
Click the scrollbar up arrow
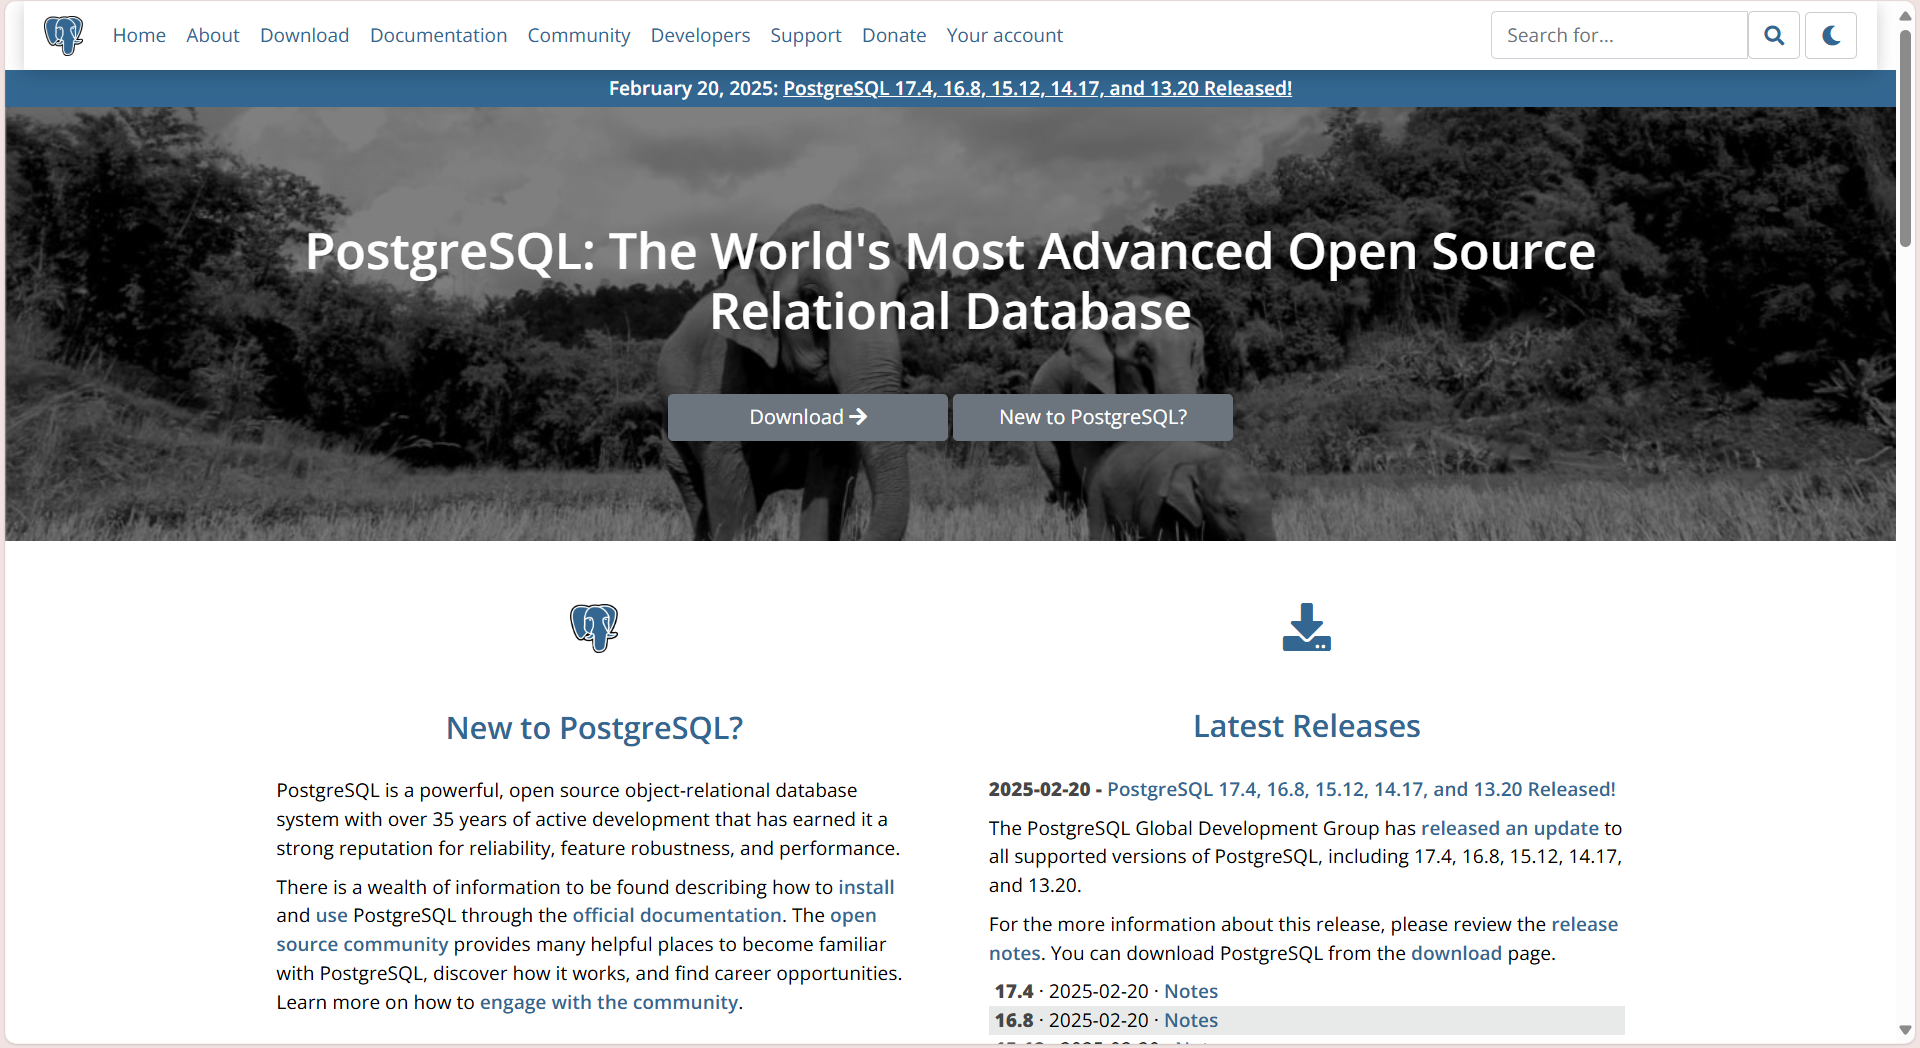(1905, 15)
